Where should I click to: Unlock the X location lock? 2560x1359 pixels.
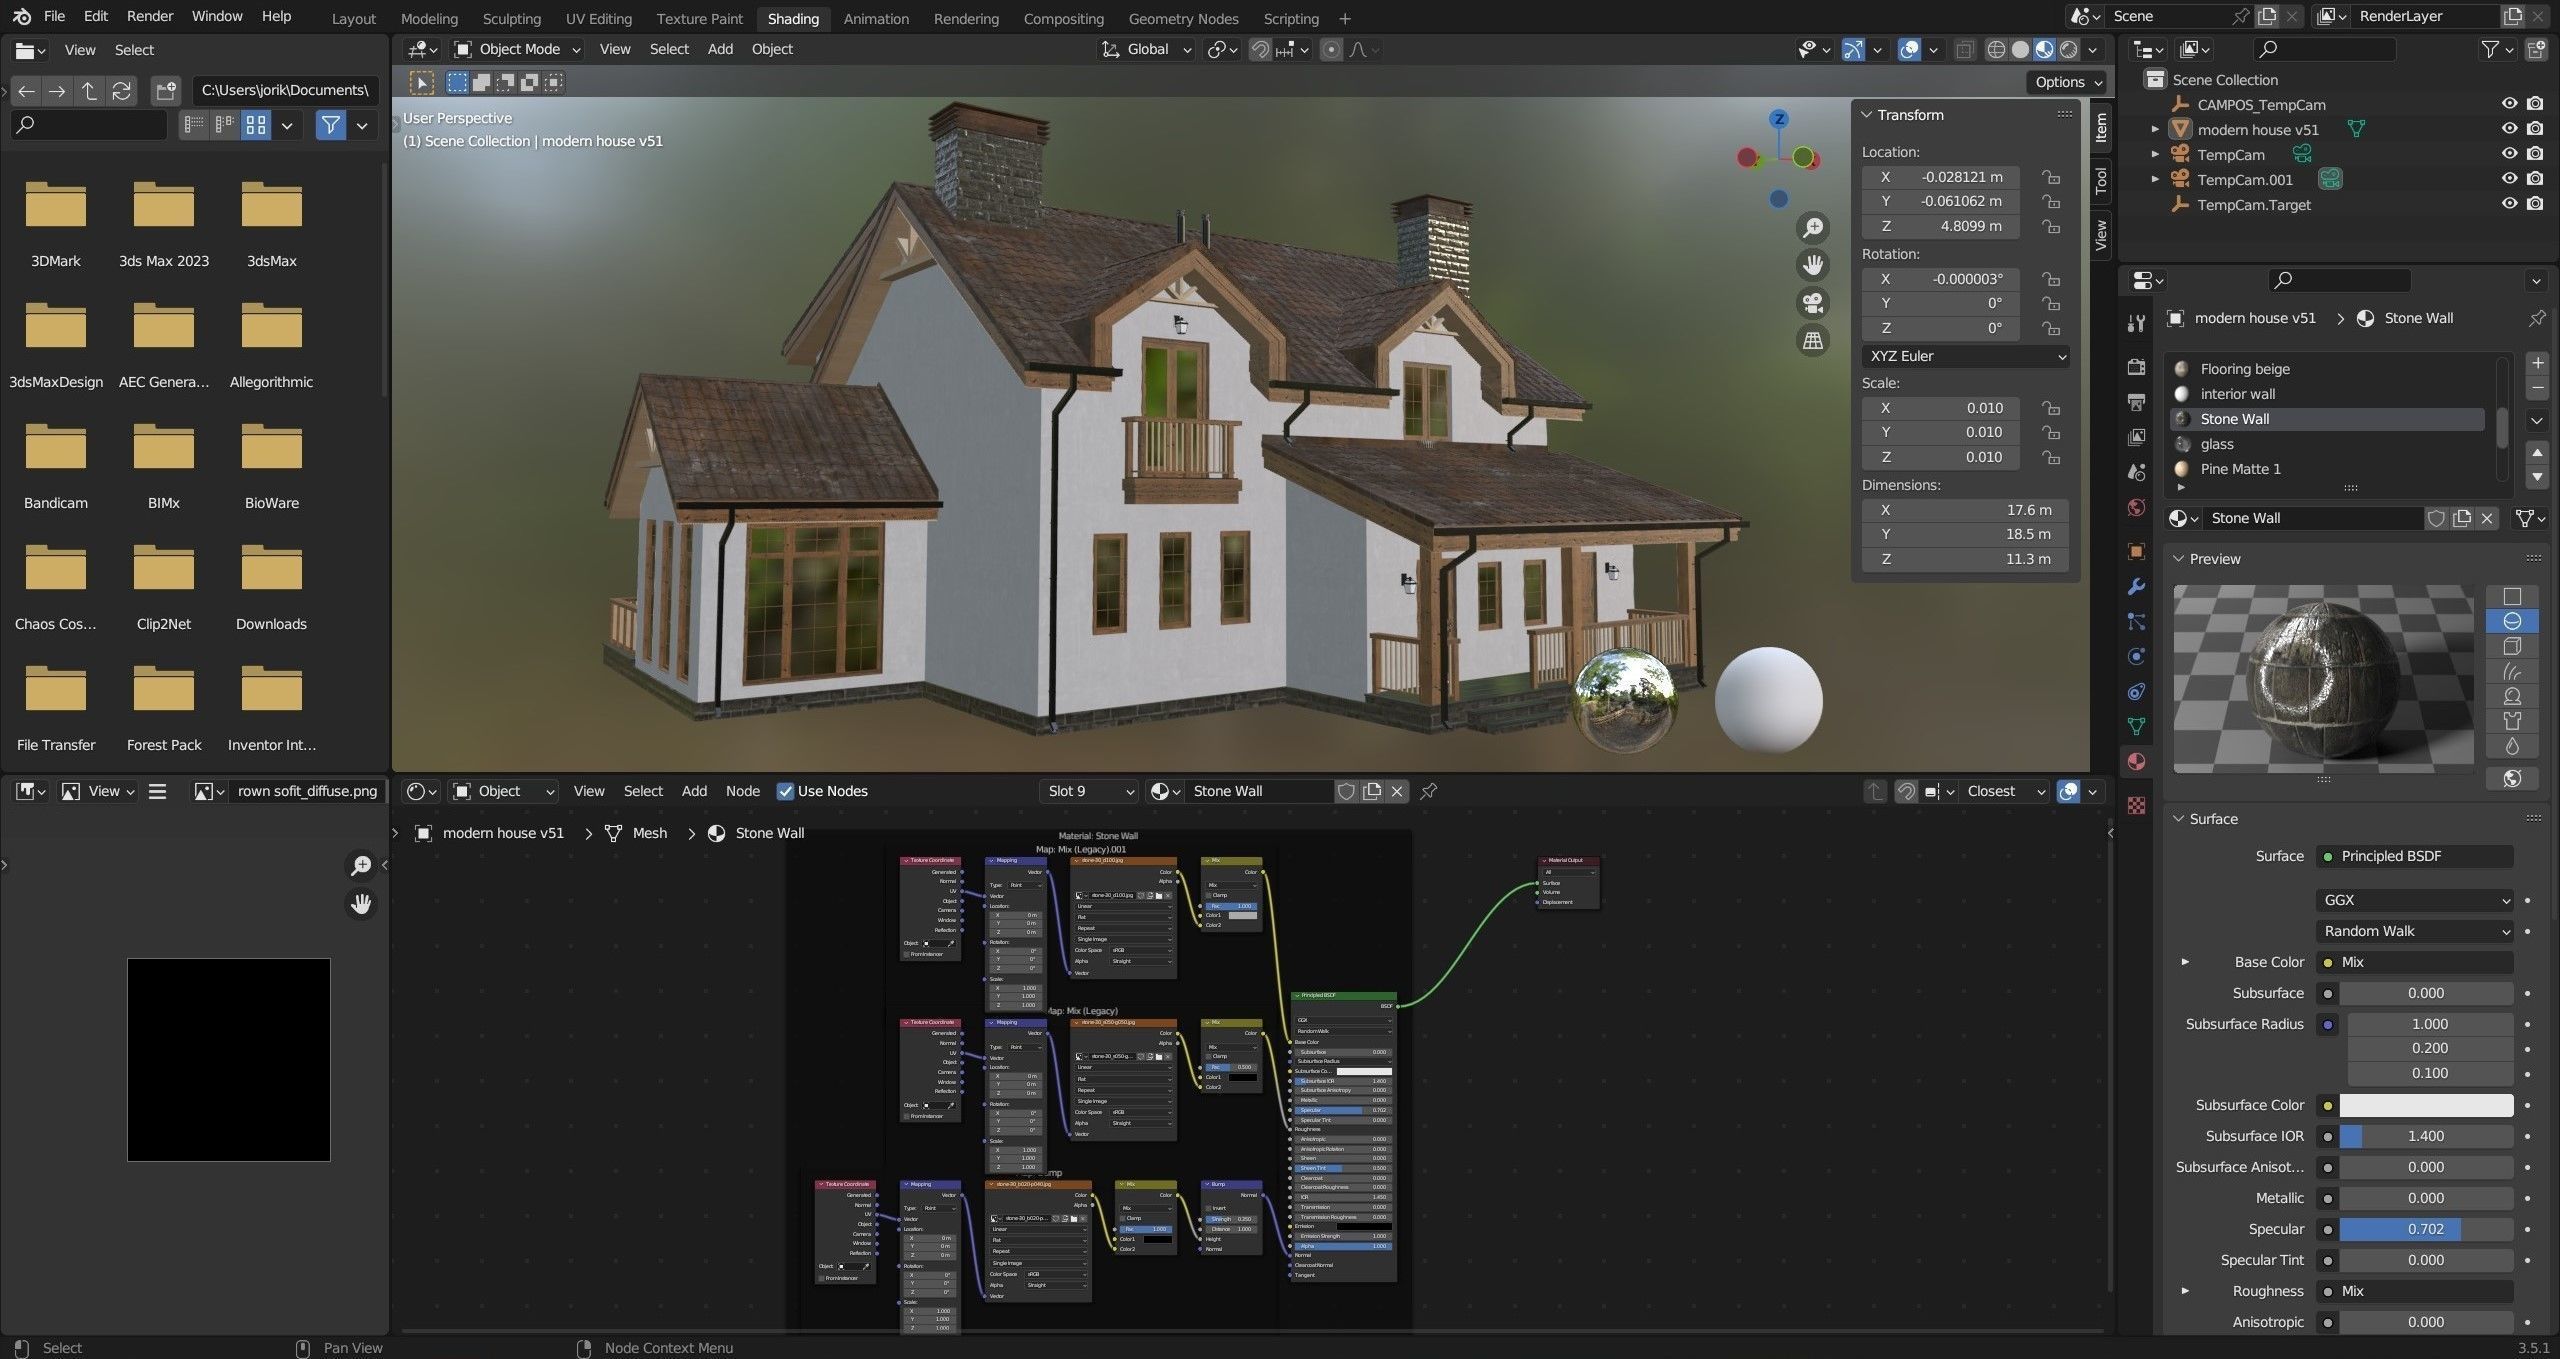2051,177
